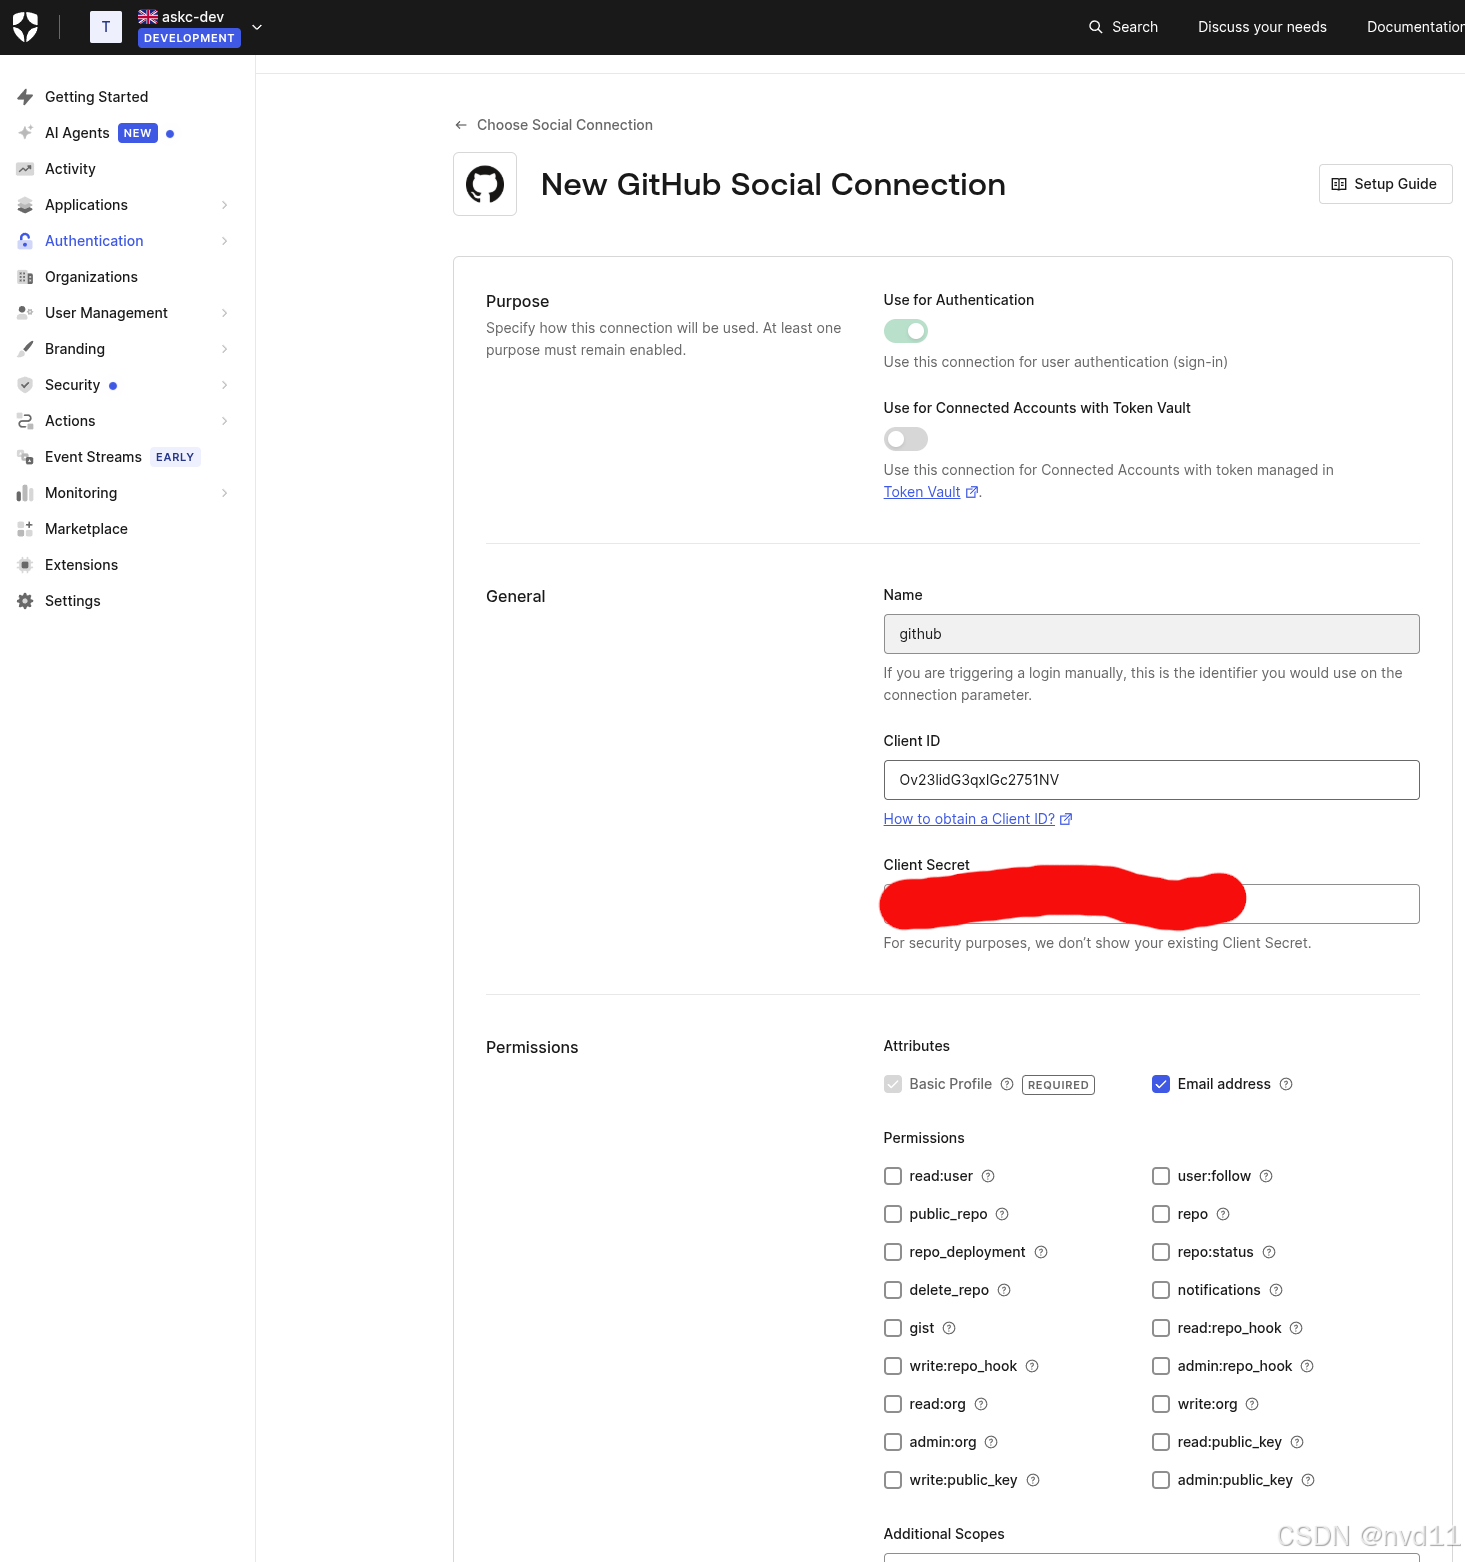Go to Organizations page
This screenshot has height=1562, width=1465.
click(91, 277)
